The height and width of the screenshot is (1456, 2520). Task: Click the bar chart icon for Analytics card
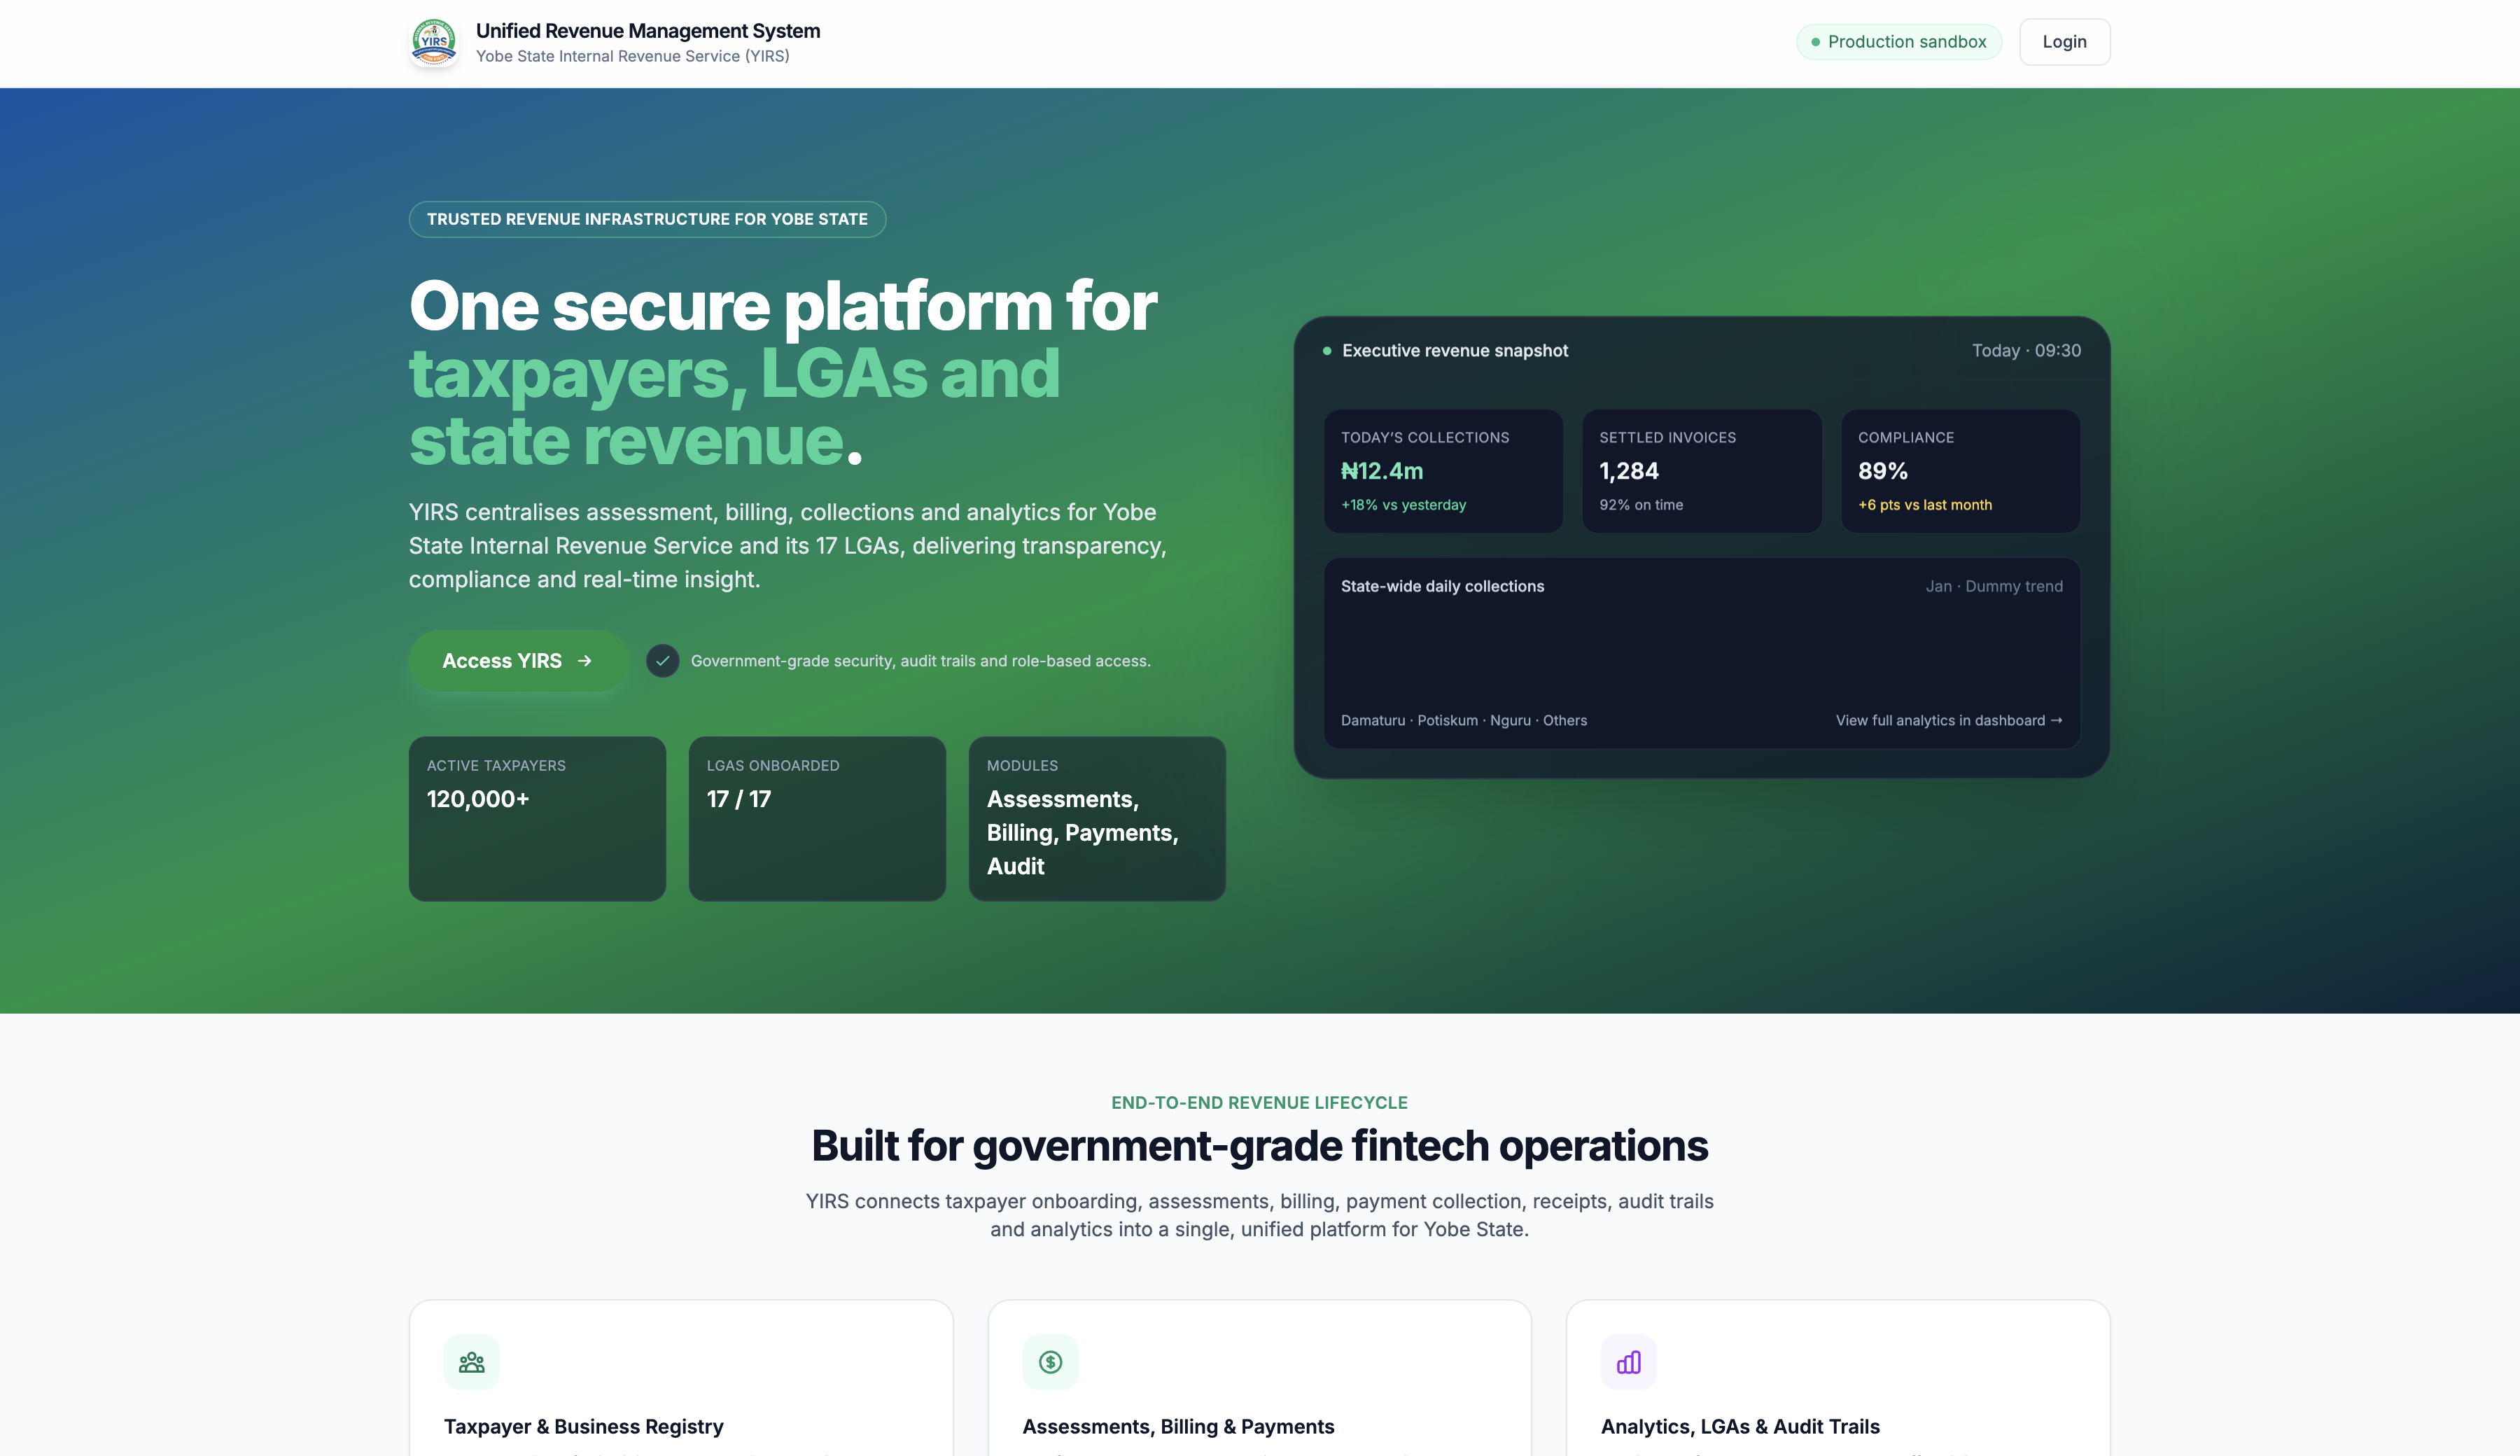1628,1362
